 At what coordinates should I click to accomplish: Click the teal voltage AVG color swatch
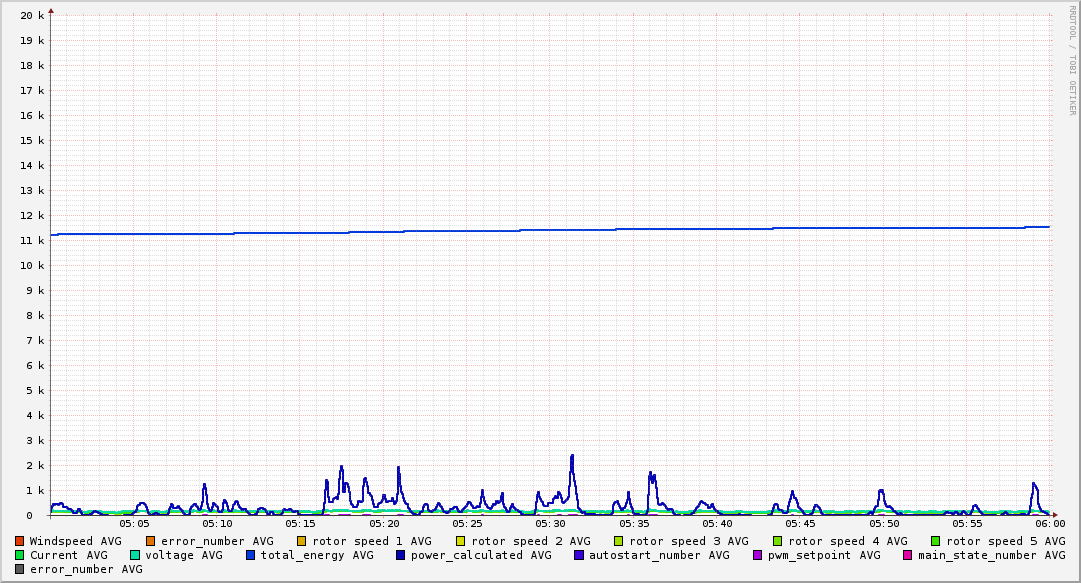click(x=135, y=555)
